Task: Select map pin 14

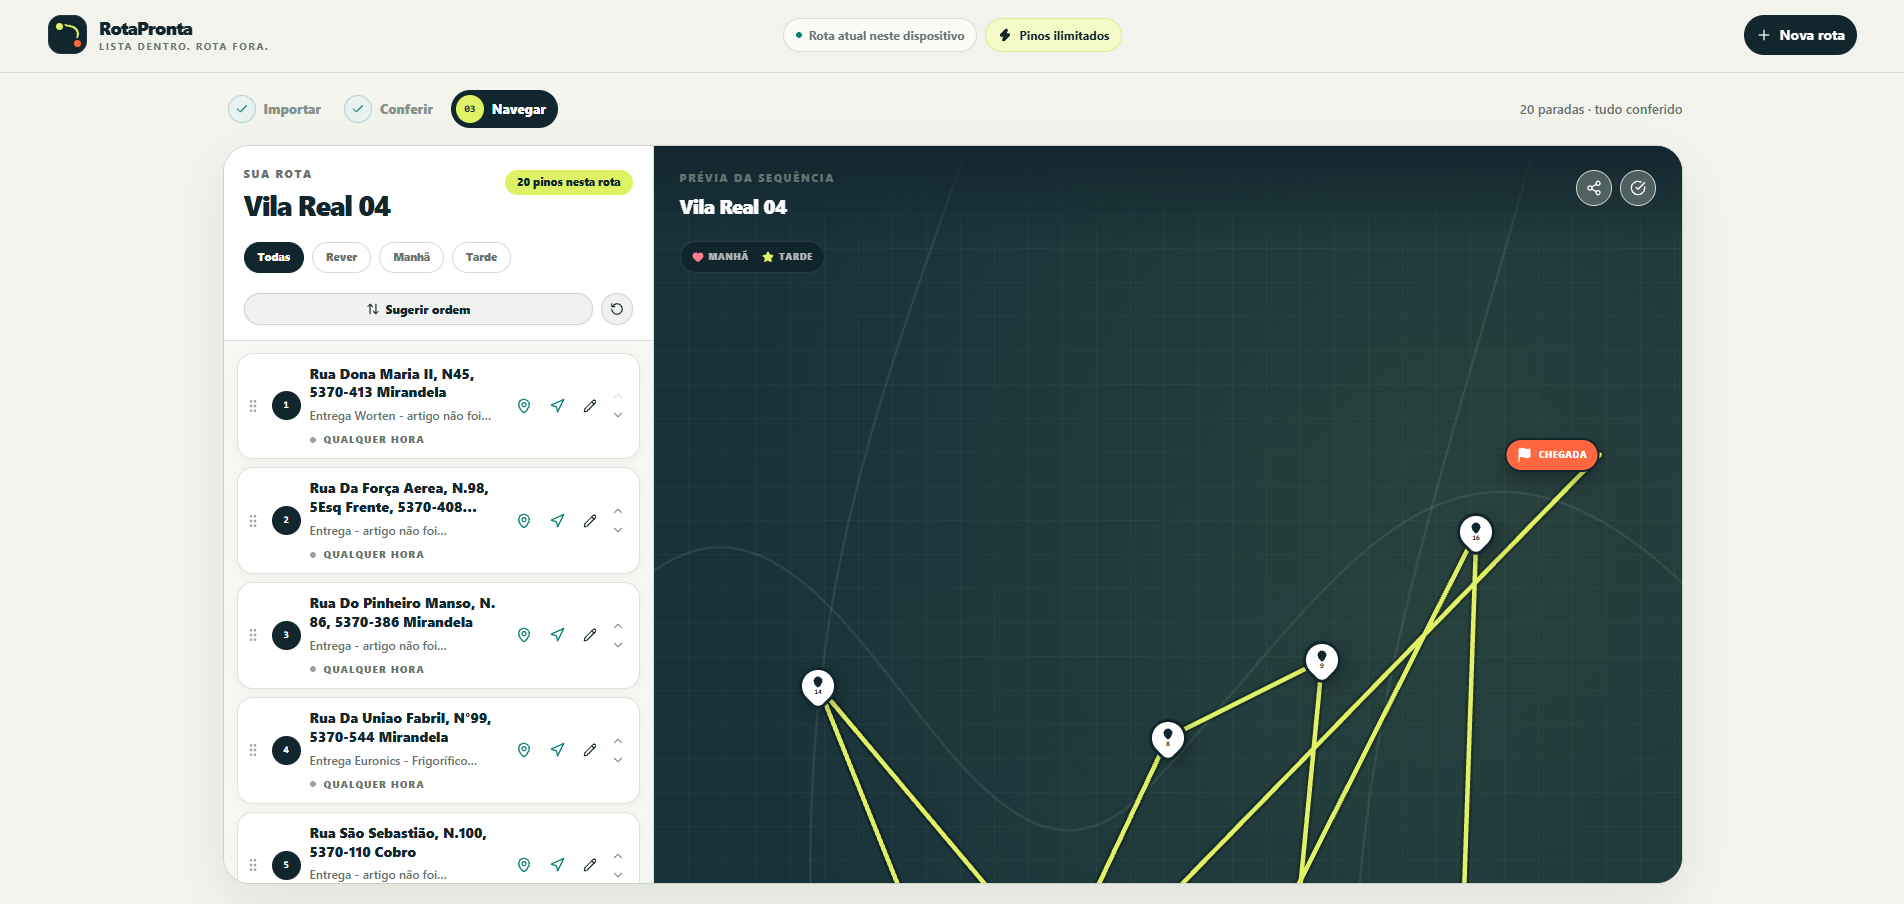Action: point(818,686)
